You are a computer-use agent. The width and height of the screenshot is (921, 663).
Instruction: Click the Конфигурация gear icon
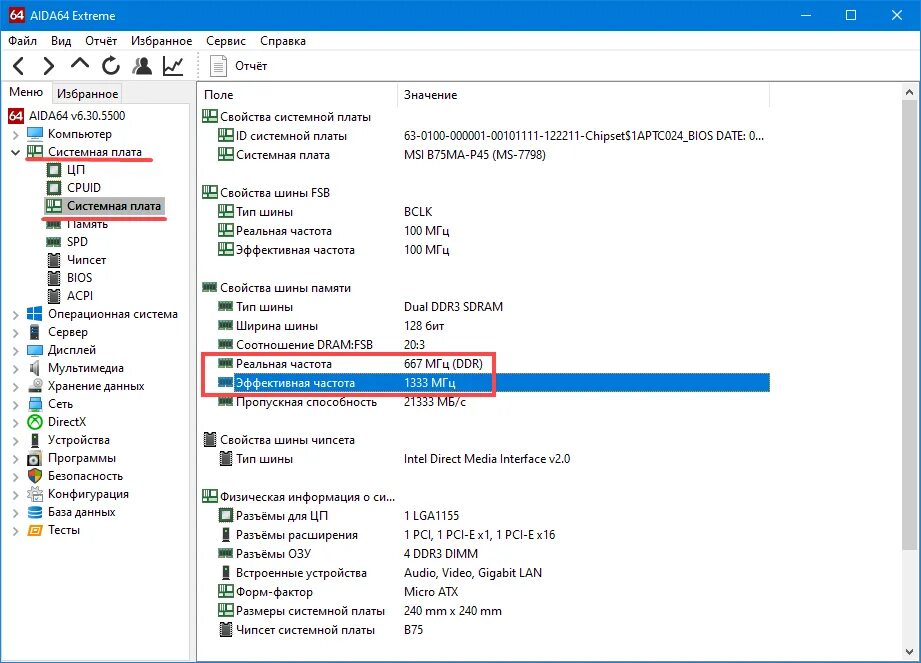(35, 494)
